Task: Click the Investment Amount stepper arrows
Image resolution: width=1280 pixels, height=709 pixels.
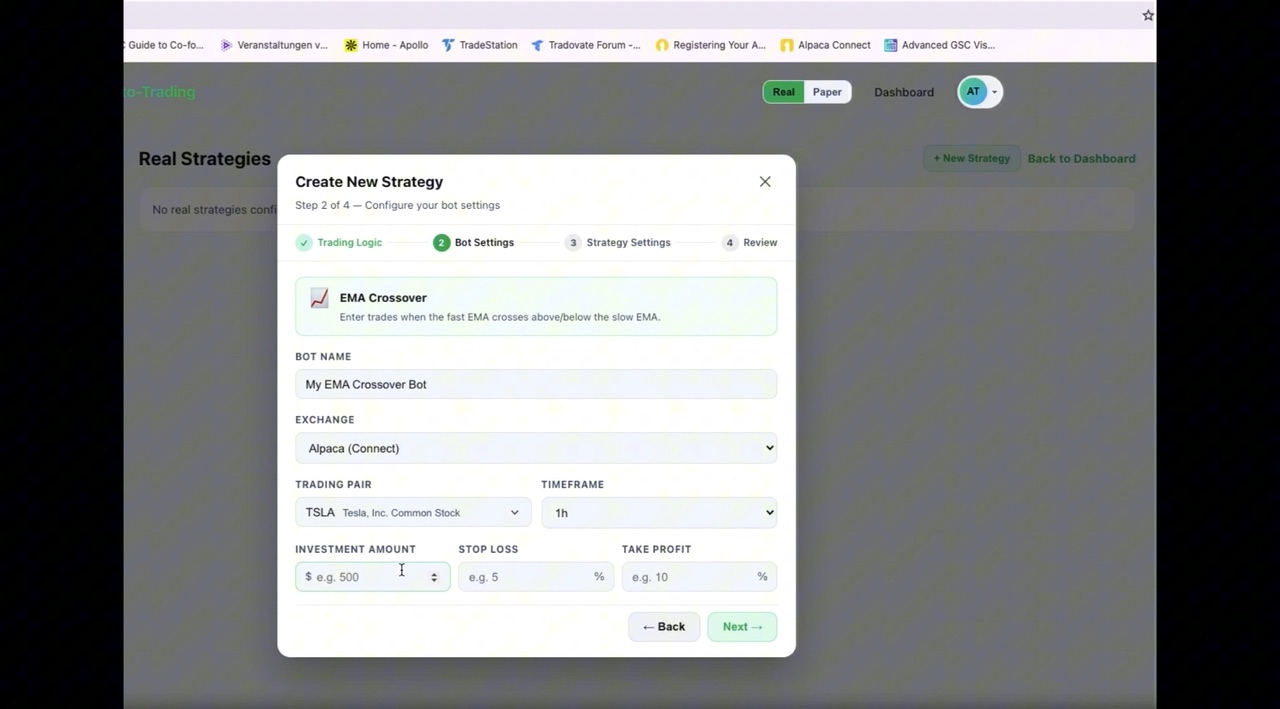Action: point(434,577)
